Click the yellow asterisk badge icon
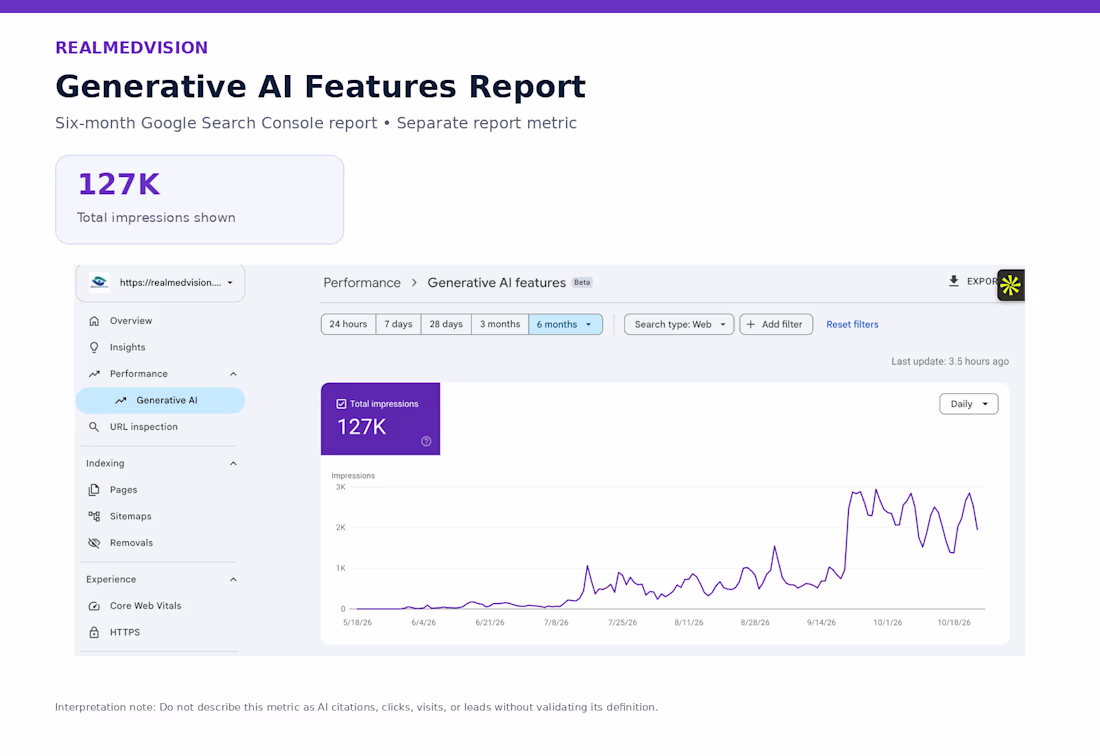The image size is (1100, 756). coord(1011,285)
